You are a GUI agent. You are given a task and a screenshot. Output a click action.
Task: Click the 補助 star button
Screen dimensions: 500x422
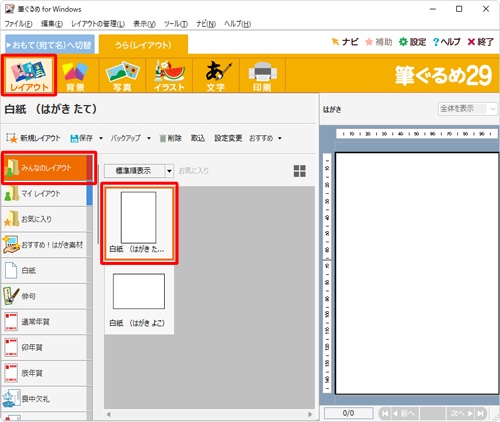[379, 42]
